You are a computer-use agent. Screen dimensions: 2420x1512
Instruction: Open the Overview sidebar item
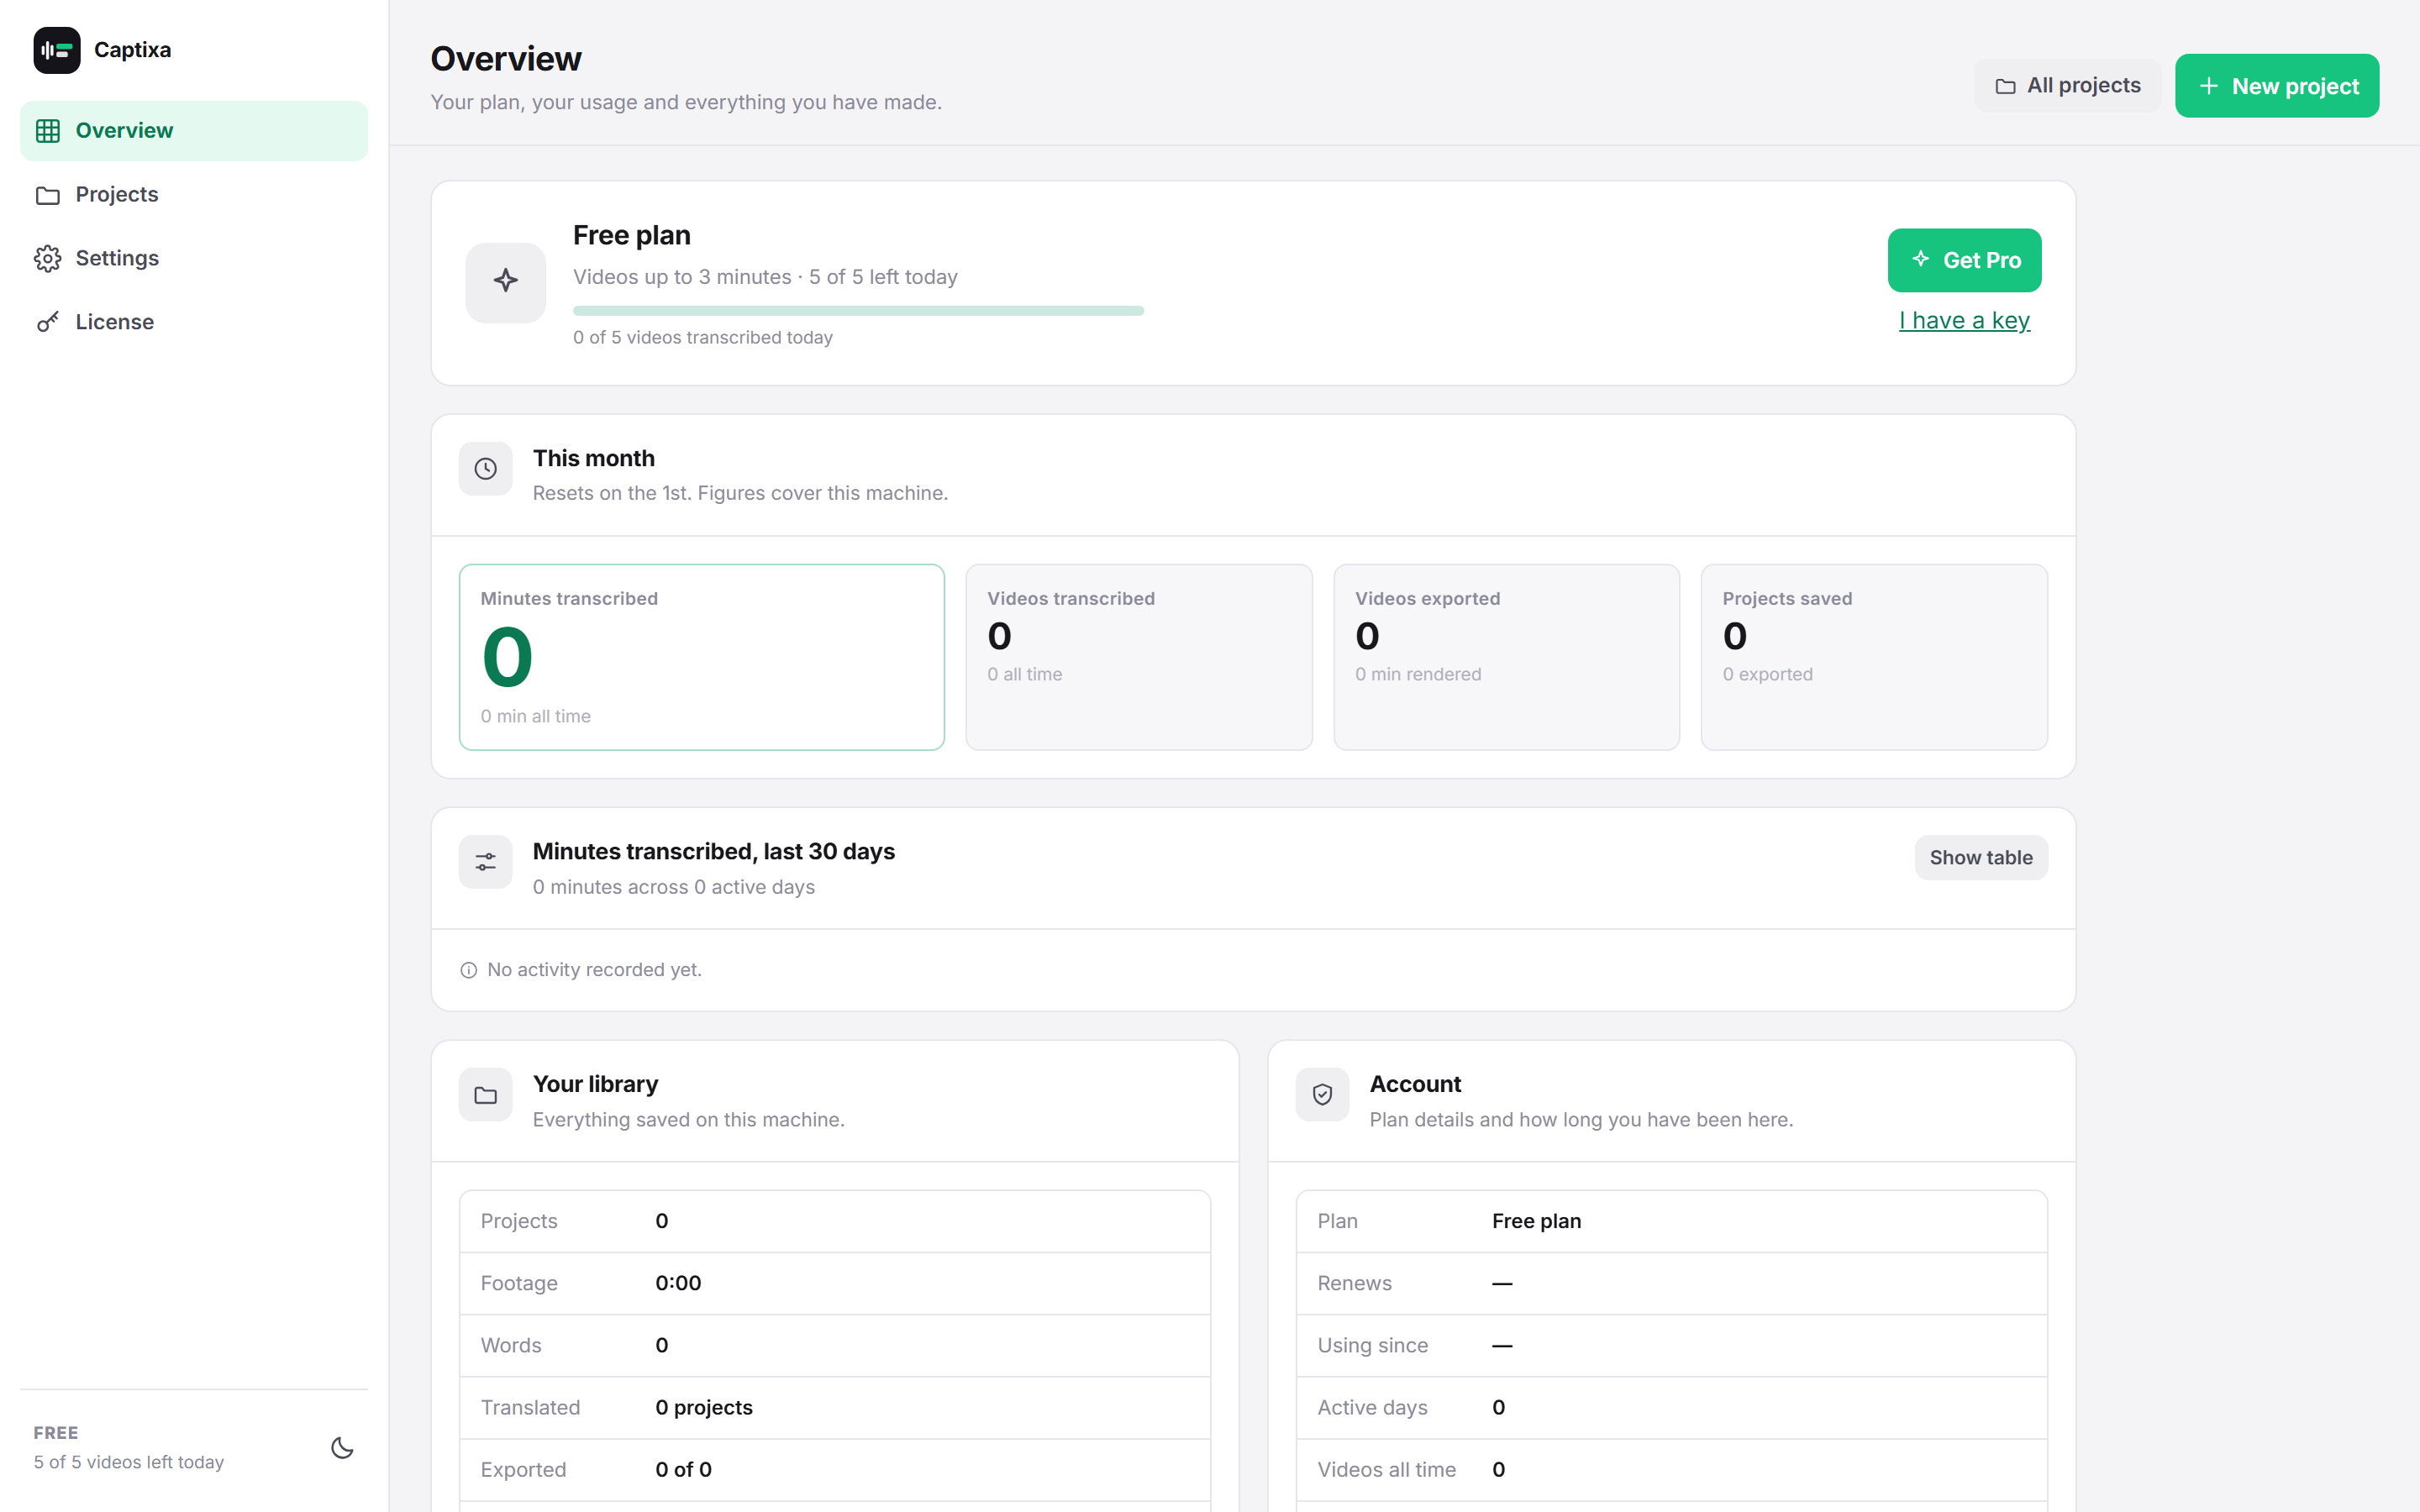194,130
